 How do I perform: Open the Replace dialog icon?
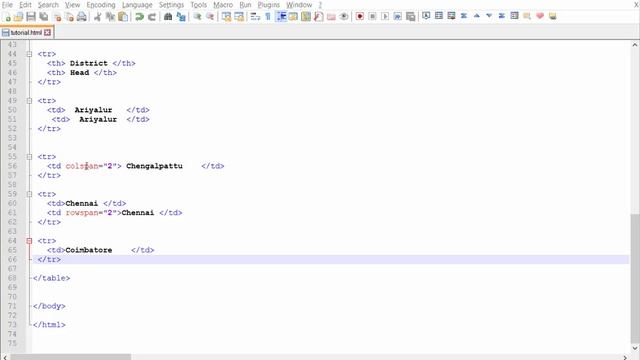[181, 17]
